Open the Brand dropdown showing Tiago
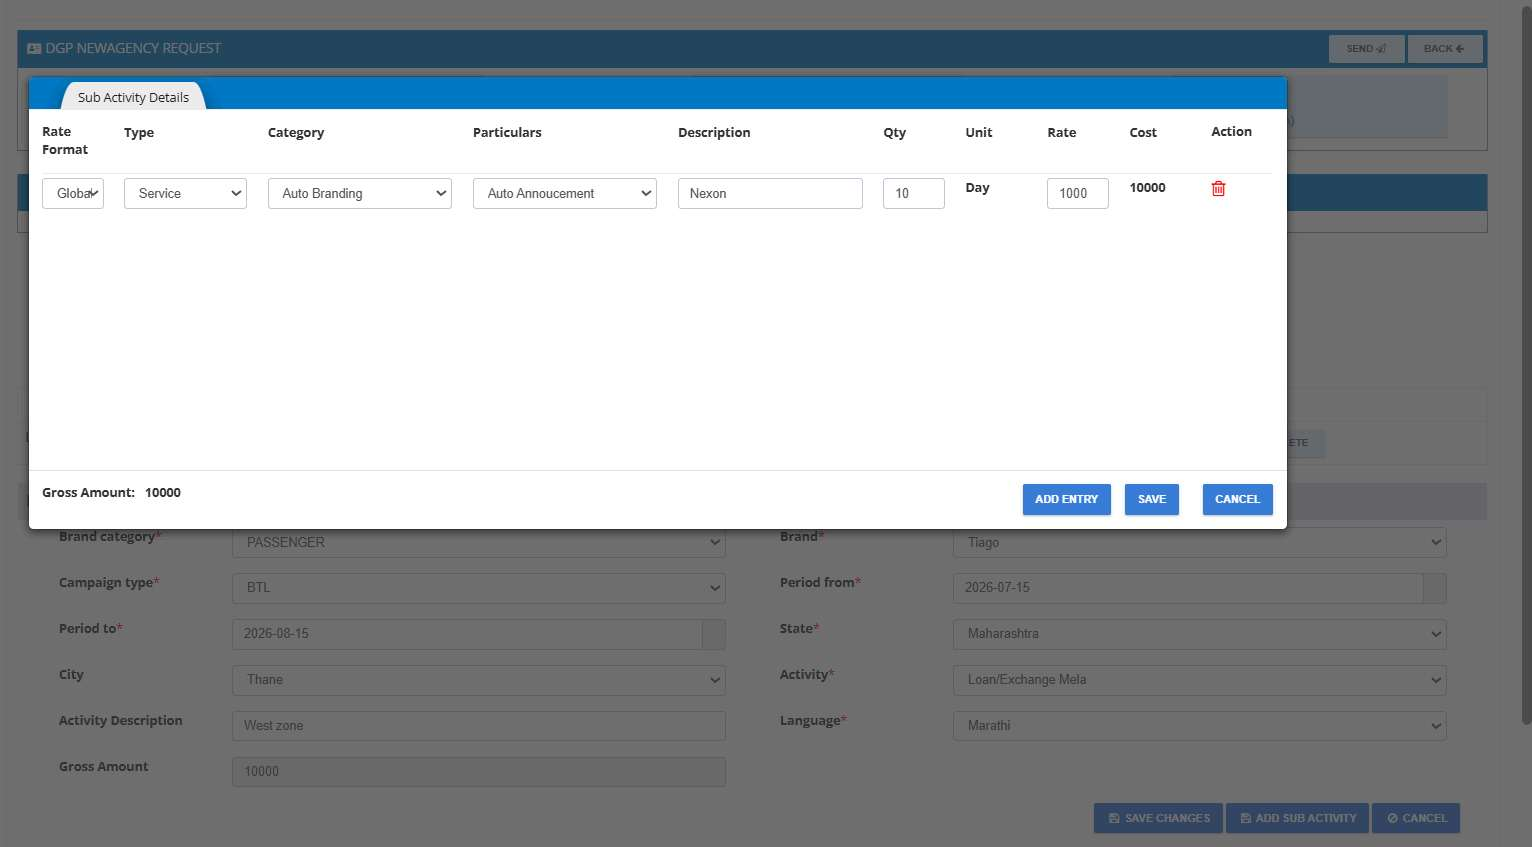 pos(1200,542)
